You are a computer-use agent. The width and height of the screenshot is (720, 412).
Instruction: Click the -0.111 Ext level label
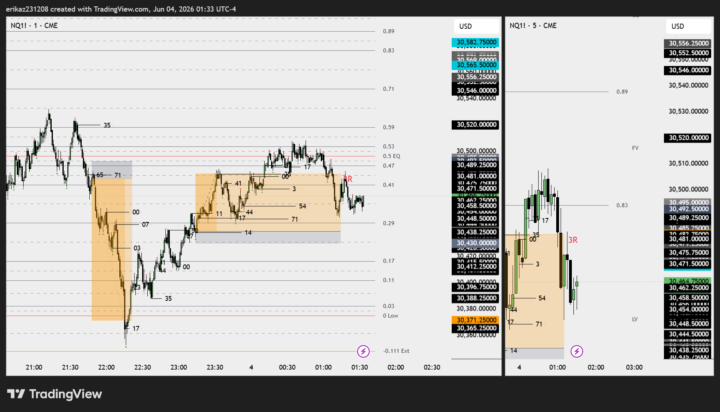coord(396,351)
